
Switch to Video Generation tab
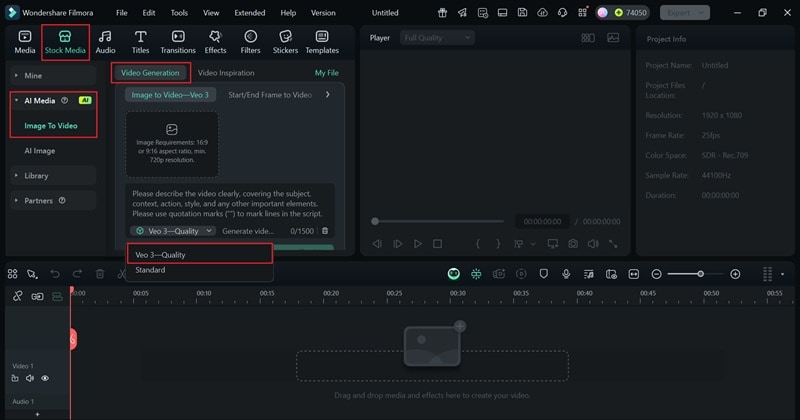point(150,72)
